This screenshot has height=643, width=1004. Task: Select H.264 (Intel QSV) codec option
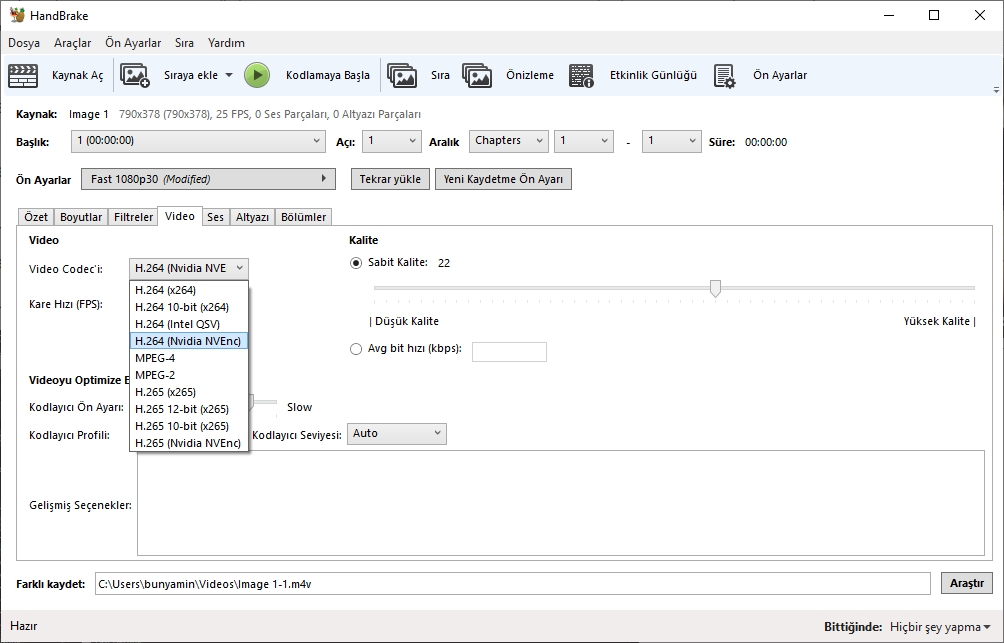click(178, 323)
